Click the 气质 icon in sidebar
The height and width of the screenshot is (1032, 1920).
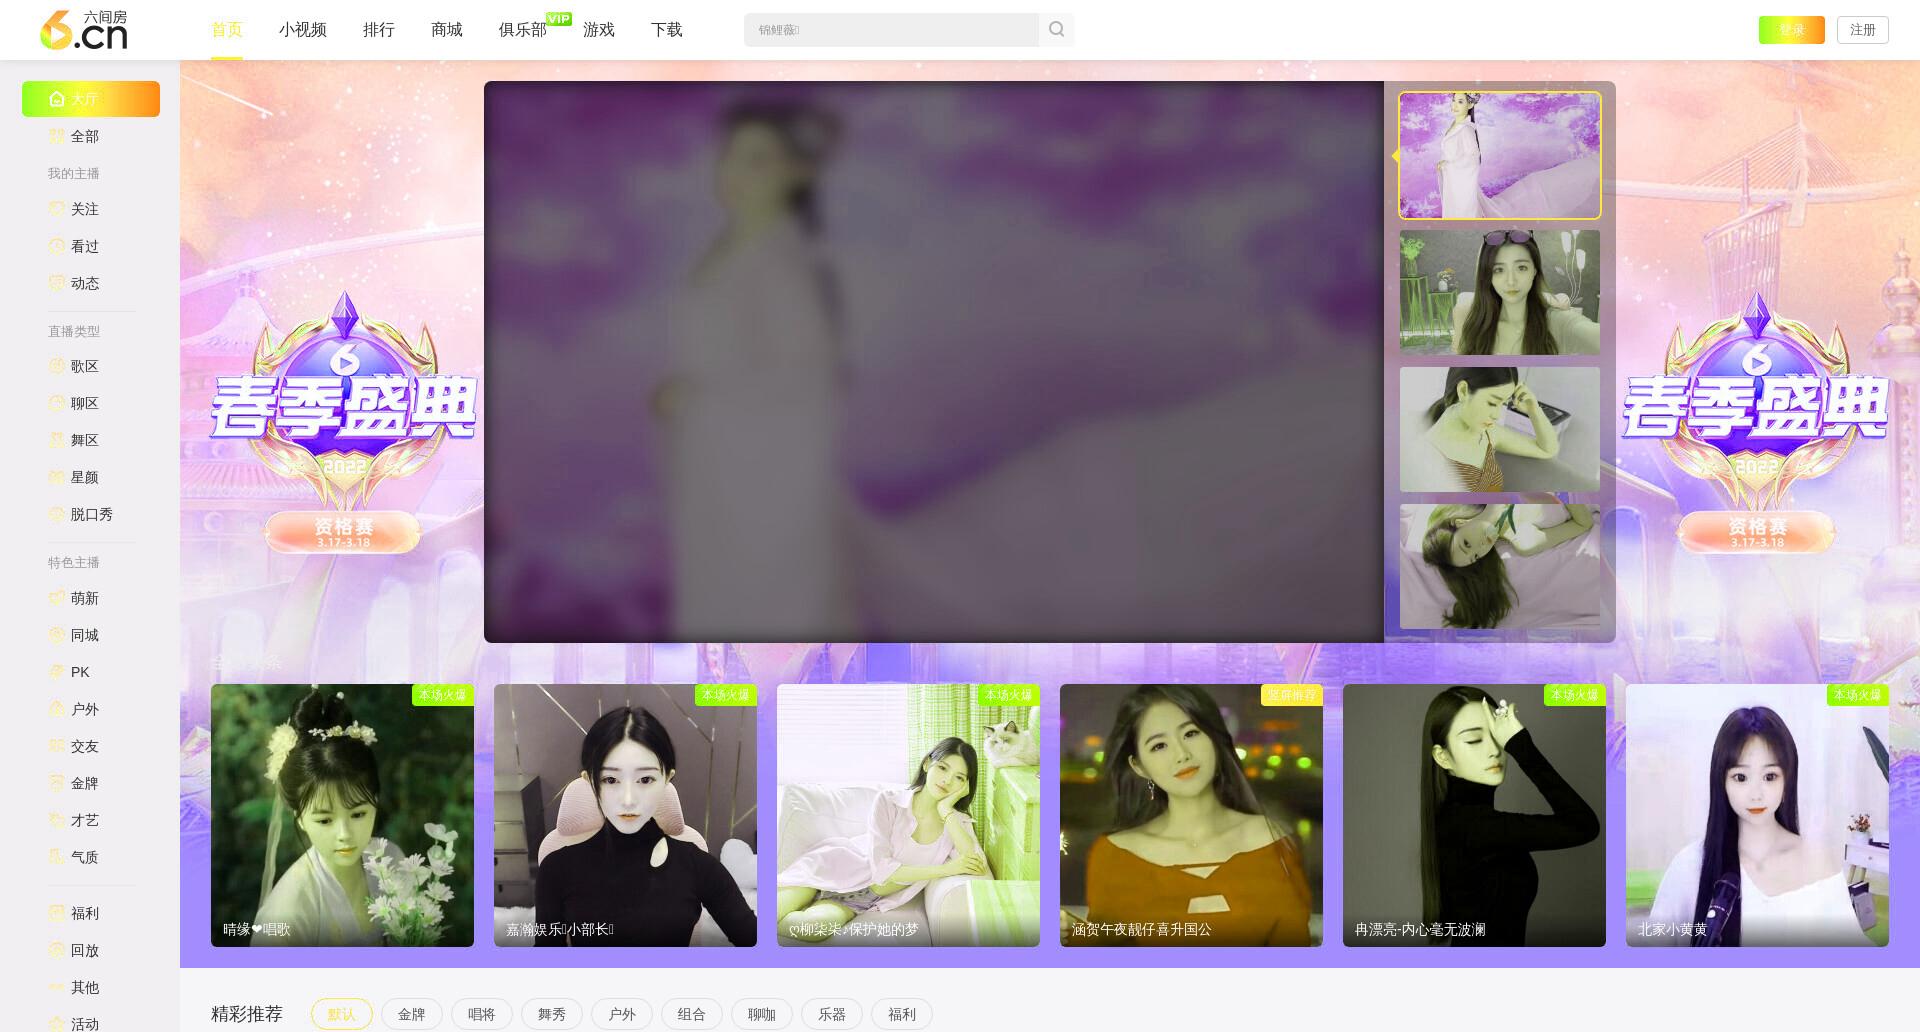coord(57,857)
